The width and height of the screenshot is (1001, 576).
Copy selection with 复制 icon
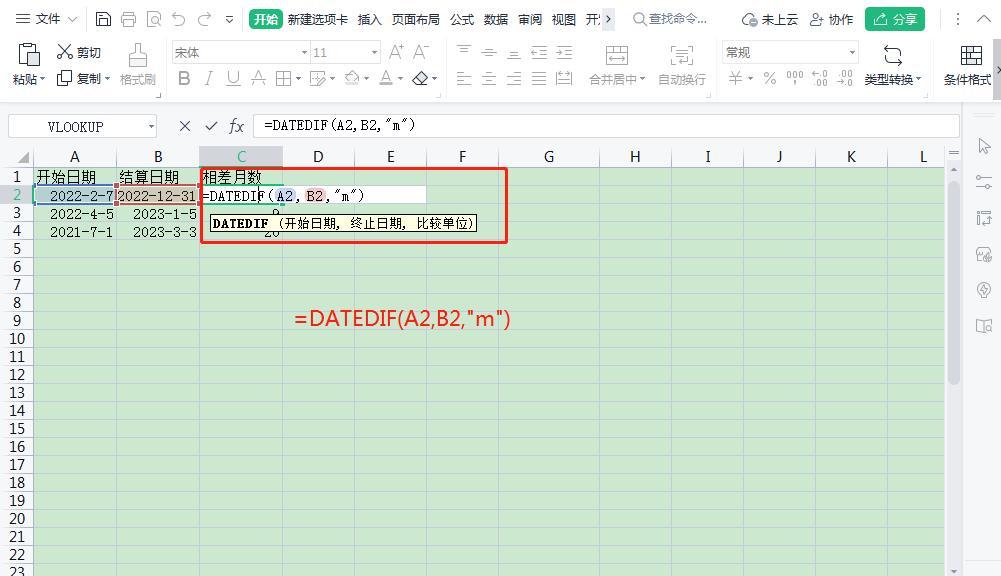79,79
